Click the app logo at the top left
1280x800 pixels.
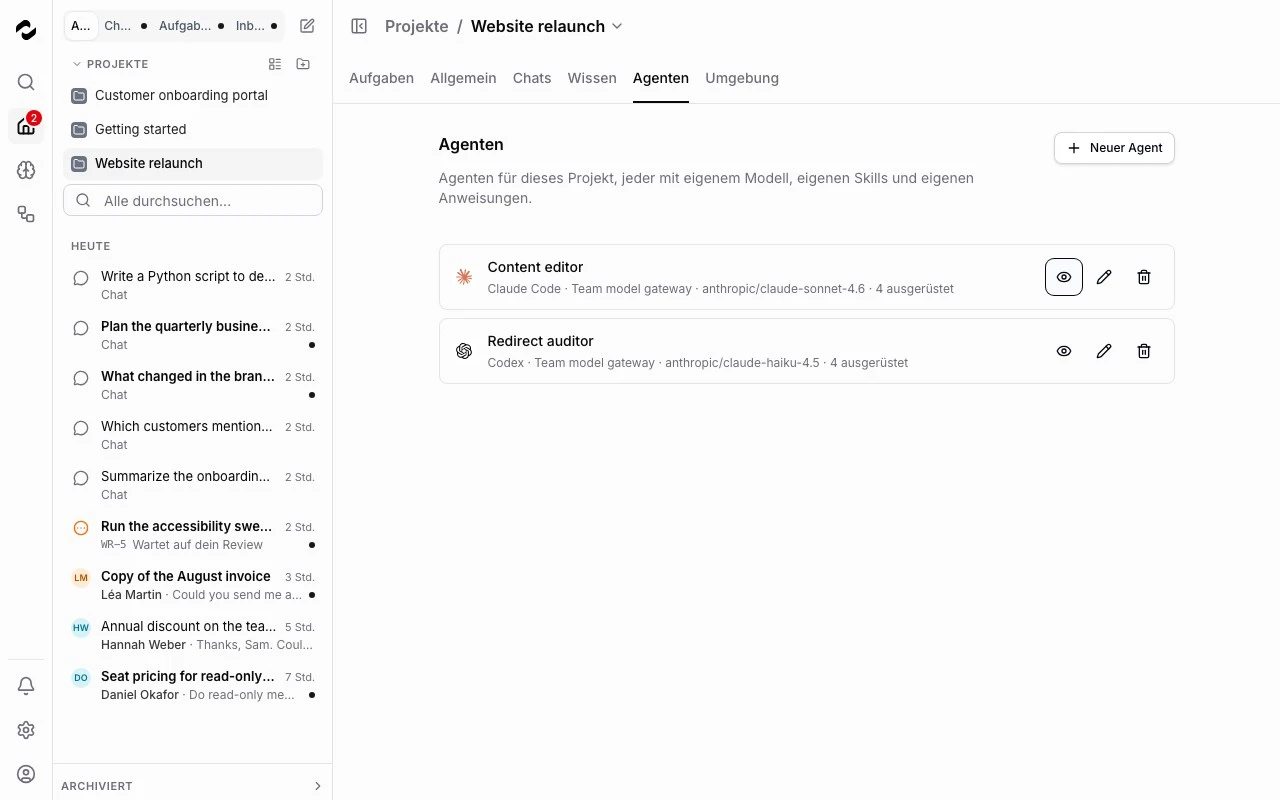point(26,30)
